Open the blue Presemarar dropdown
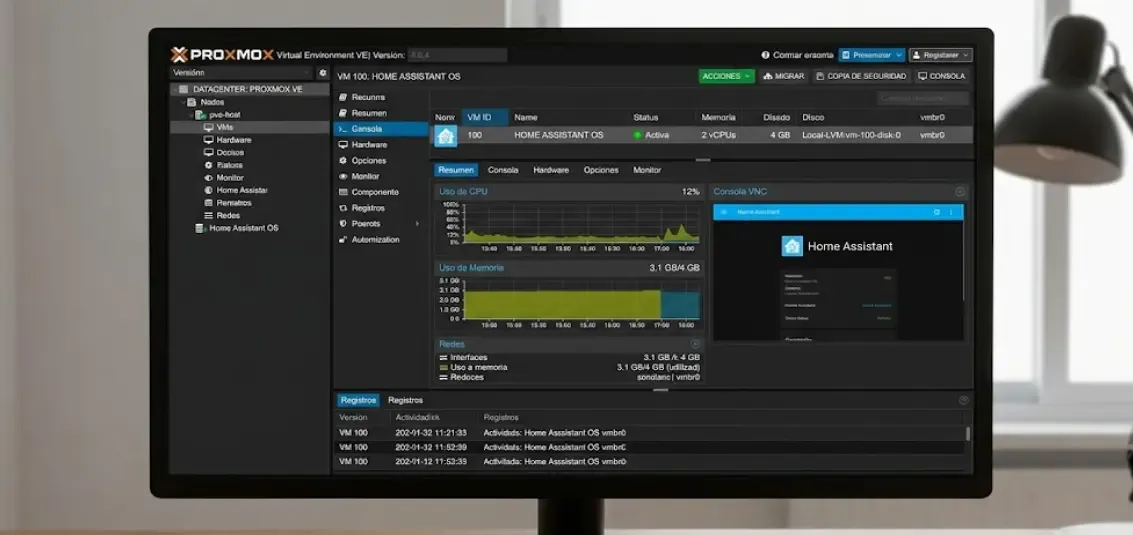1133x535 pixels. pyautogui.click(x=871, y=55)
